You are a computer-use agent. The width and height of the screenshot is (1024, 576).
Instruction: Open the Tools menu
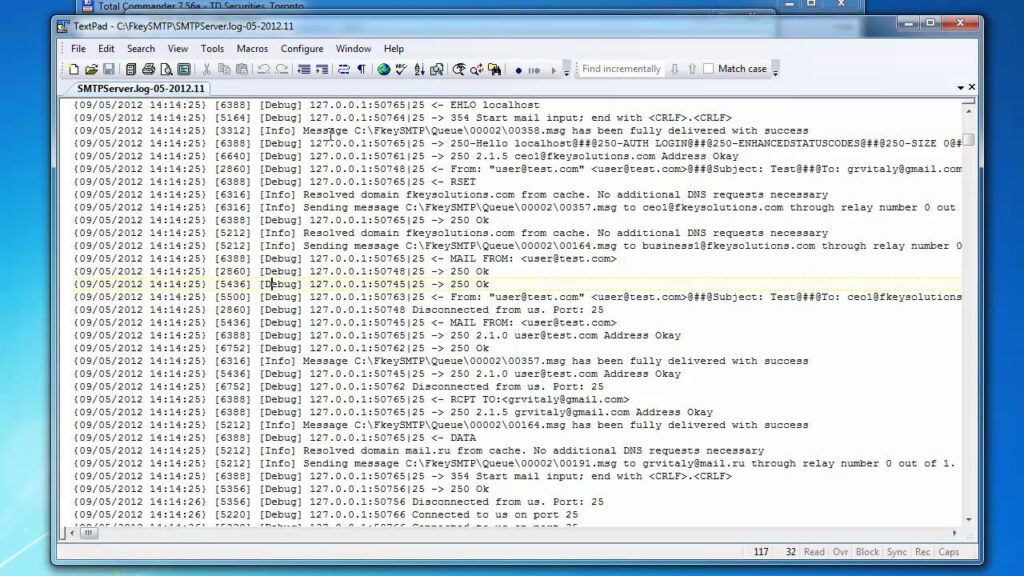point(212,48)
